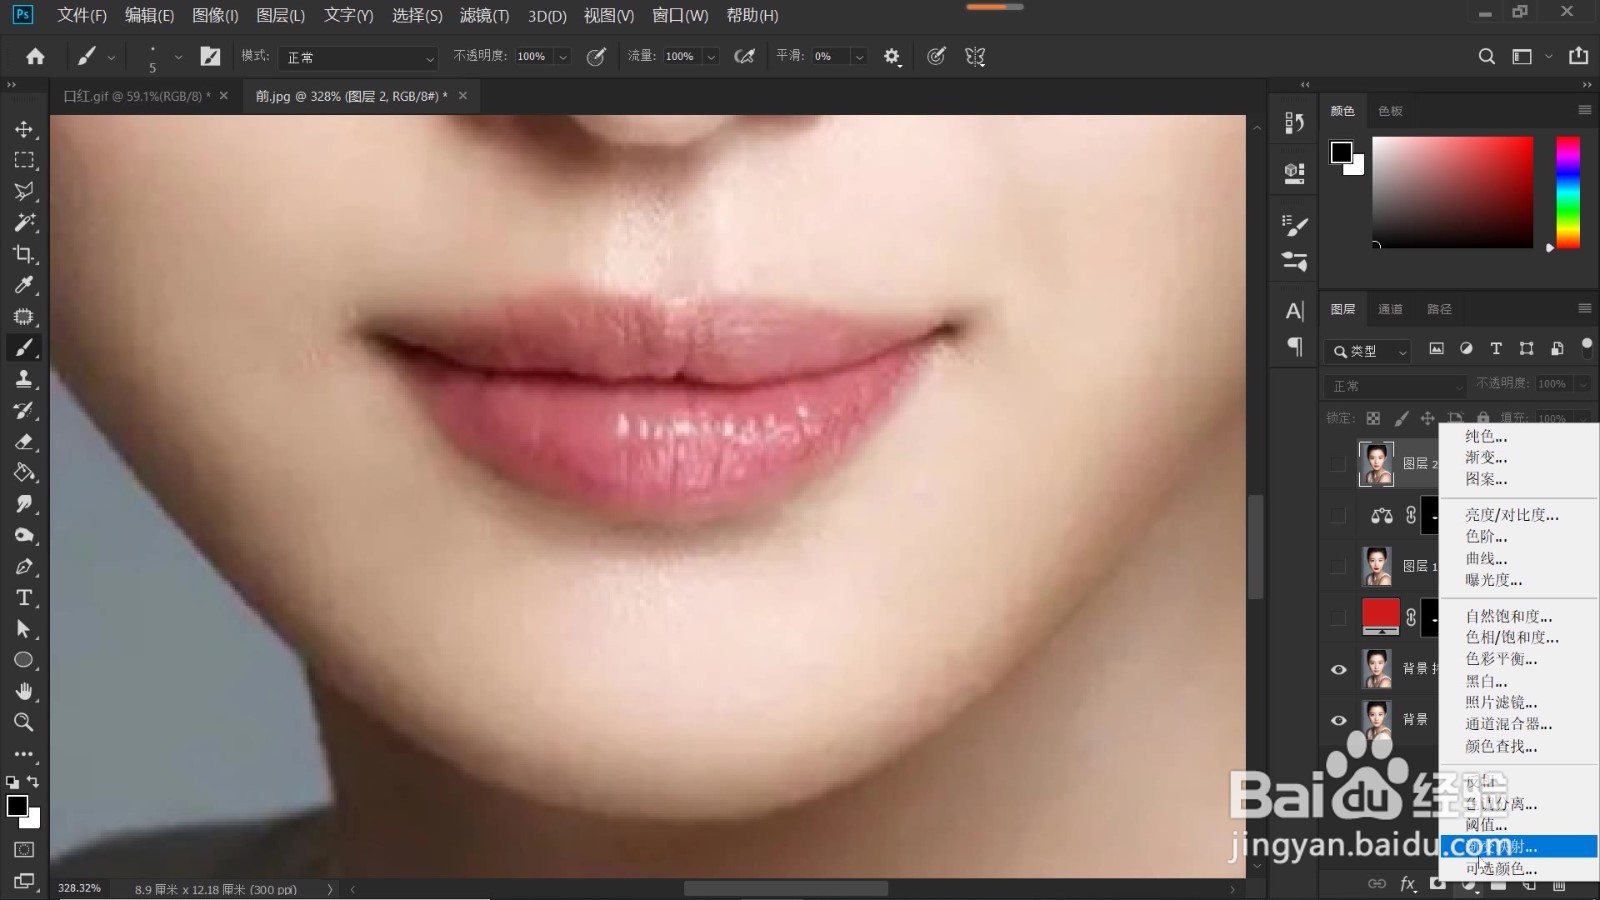Select the Eraser tool
This screenshot has height=900, width=1600.
(24, 441)
